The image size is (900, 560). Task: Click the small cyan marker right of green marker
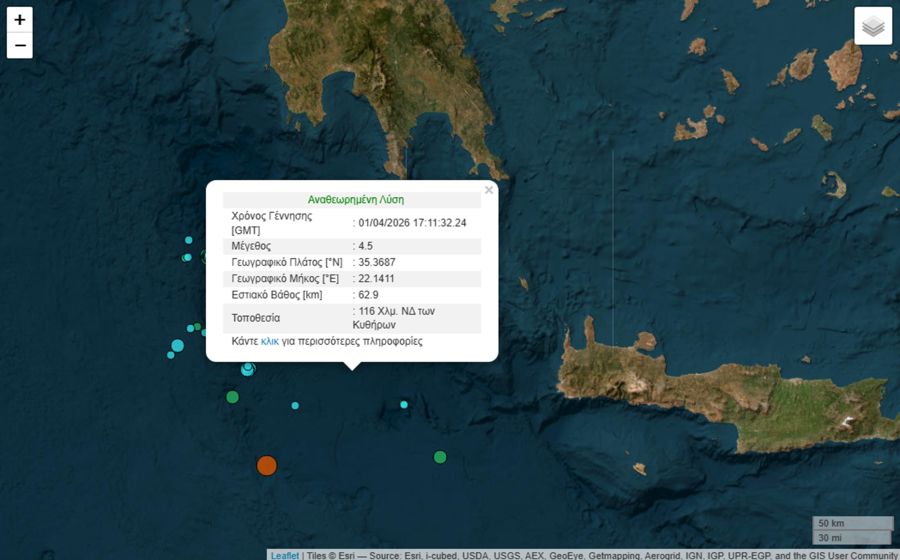click(x=295, y=405)
